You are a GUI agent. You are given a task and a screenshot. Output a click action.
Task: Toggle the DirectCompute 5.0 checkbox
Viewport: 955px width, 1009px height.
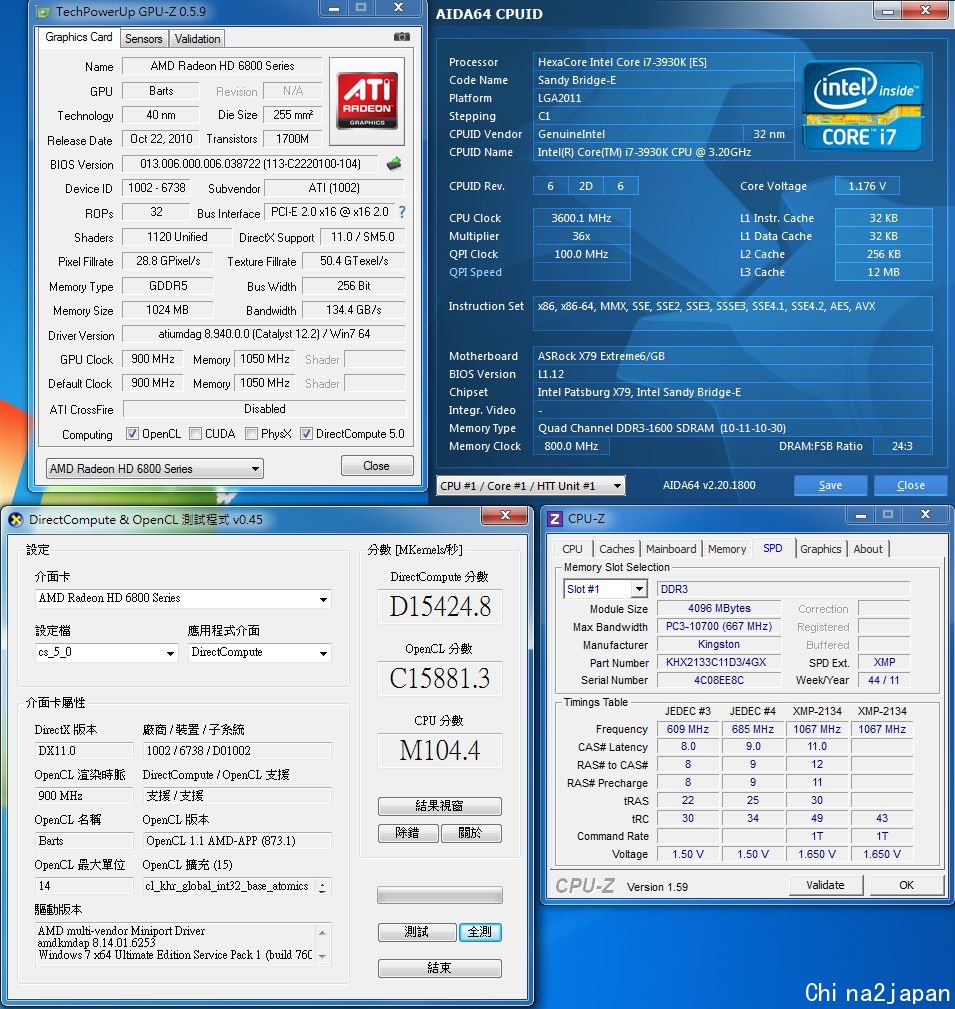pos(306,434)
